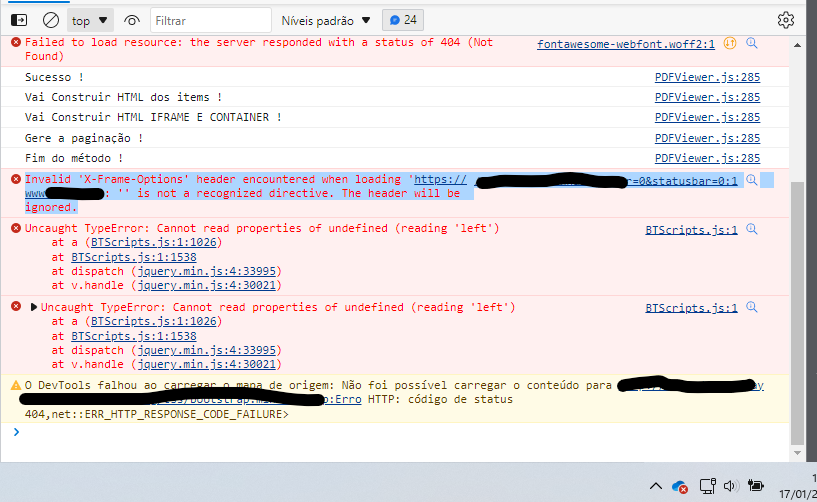
Task: Open PDFViewer.js:285 link for 'Gere a paginação' row
Action: pos(707,138)
